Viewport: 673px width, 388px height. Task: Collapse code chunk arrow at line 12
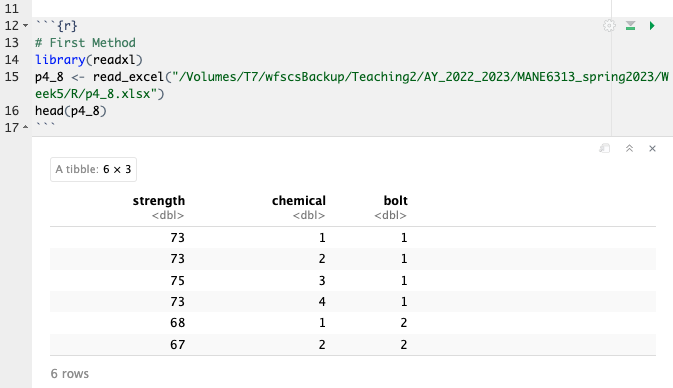point(25,26)
